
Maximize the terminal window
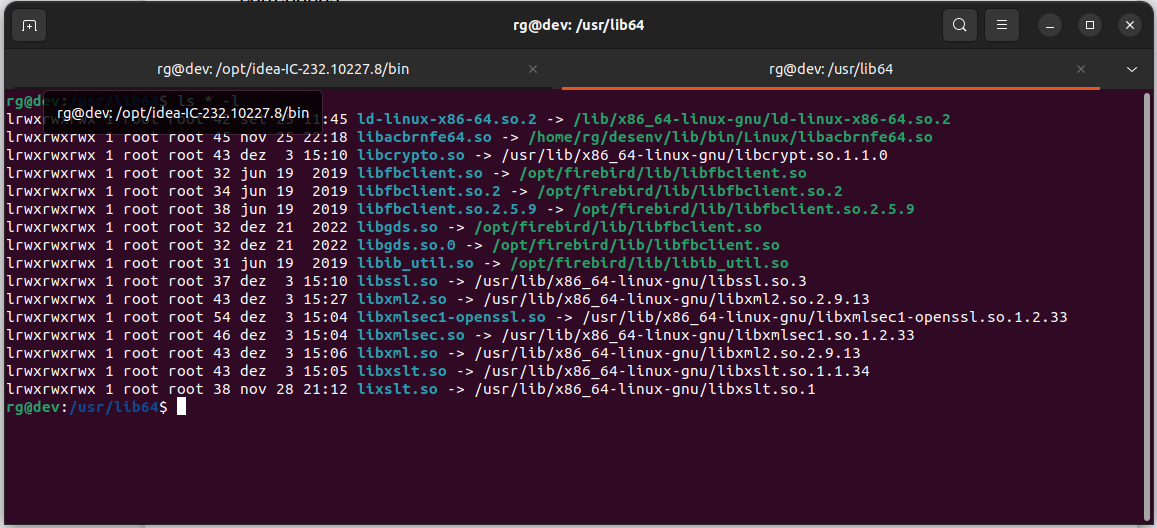1090,26
